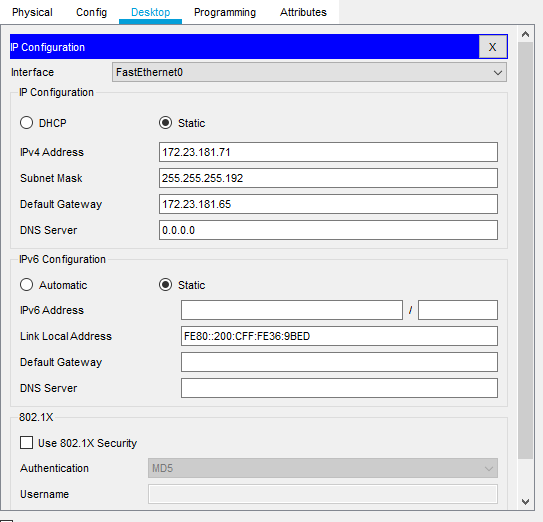Viewport: 543px width, 522px height.
Task: Click the IPv6 prefix length field
Action: 458,310
